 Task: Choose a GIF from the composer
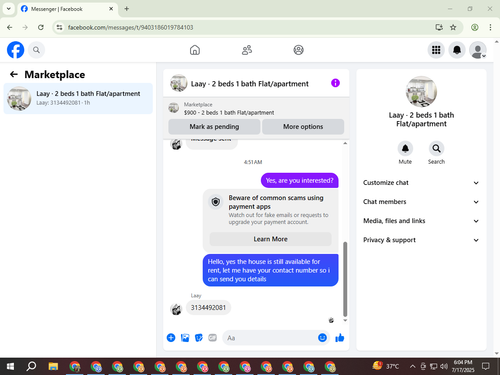pyautogui.click(x=213, y=338)
